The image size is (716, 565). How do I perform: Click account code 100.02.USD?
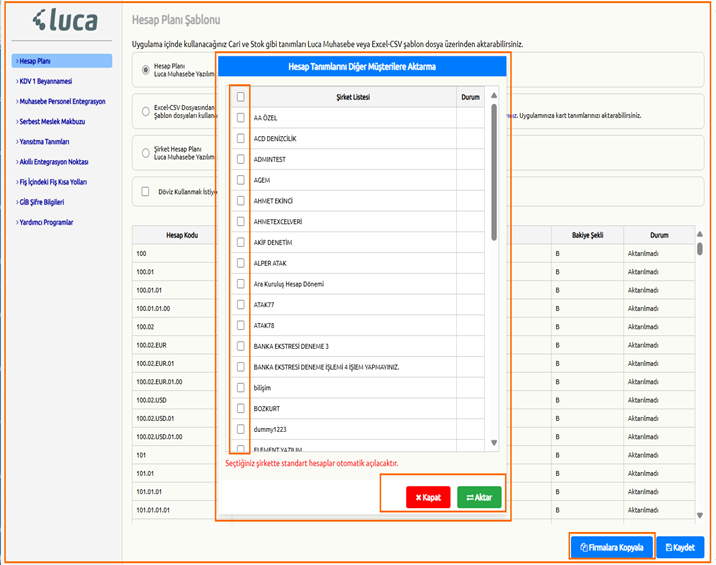coord(151,400)
